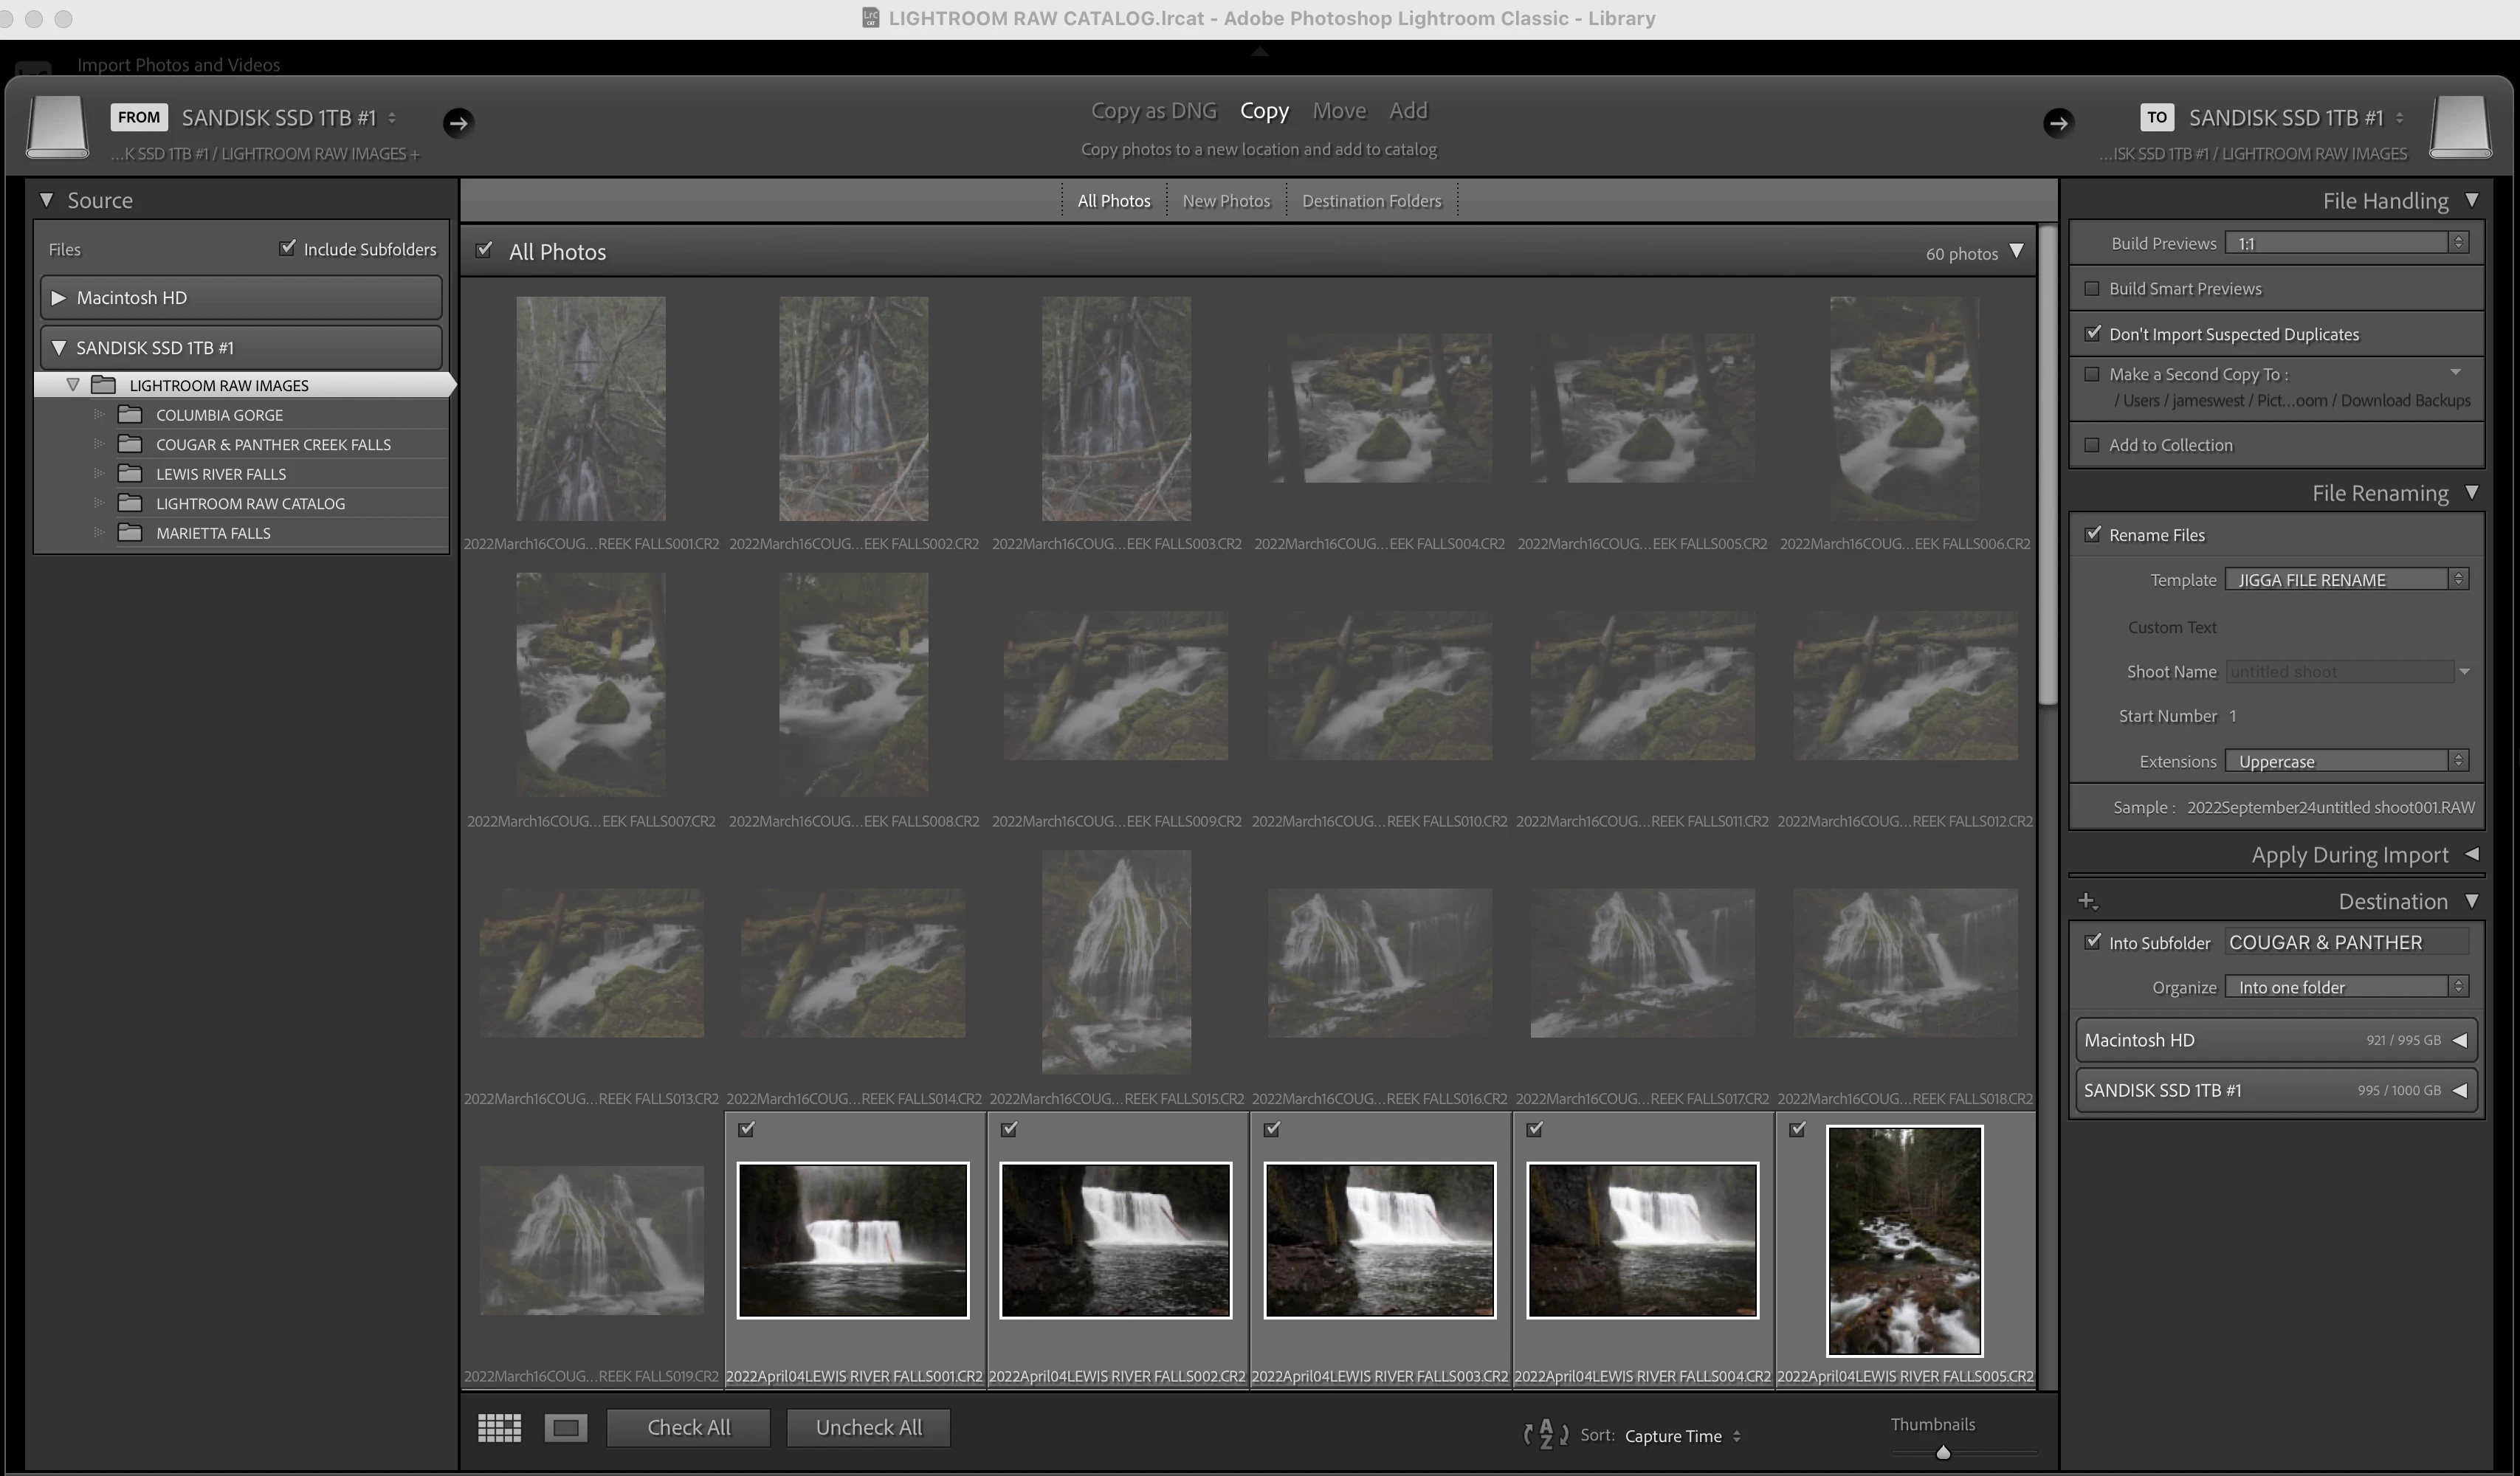Click the plus icon in Destination panel
2520x1476 pixels.
coord(2087,901)
